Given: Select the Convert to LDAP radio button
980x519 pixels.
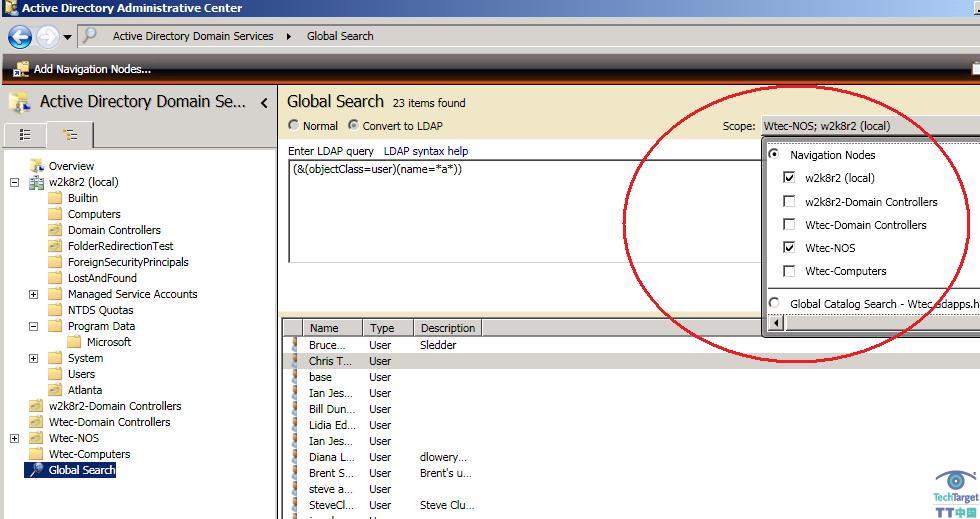Looking at the screenshot, I should point(353,125).
